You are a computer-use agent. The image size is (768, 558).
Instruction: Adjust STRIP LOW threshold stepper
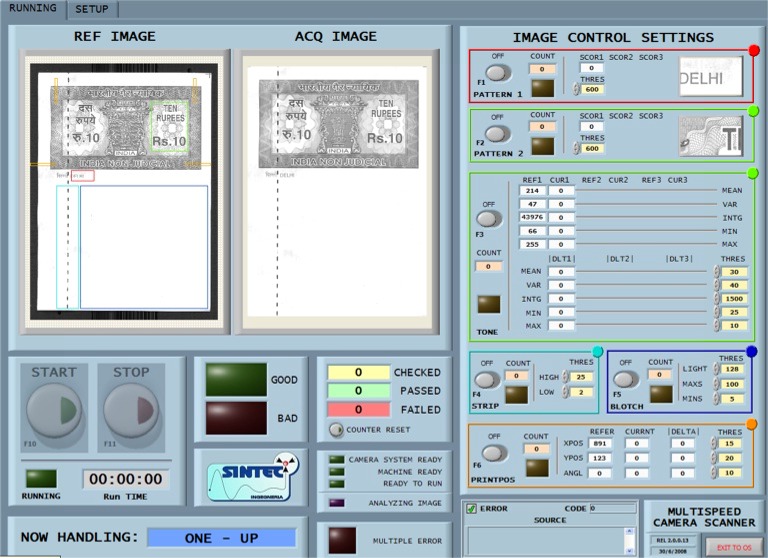(x=565, y=392)
